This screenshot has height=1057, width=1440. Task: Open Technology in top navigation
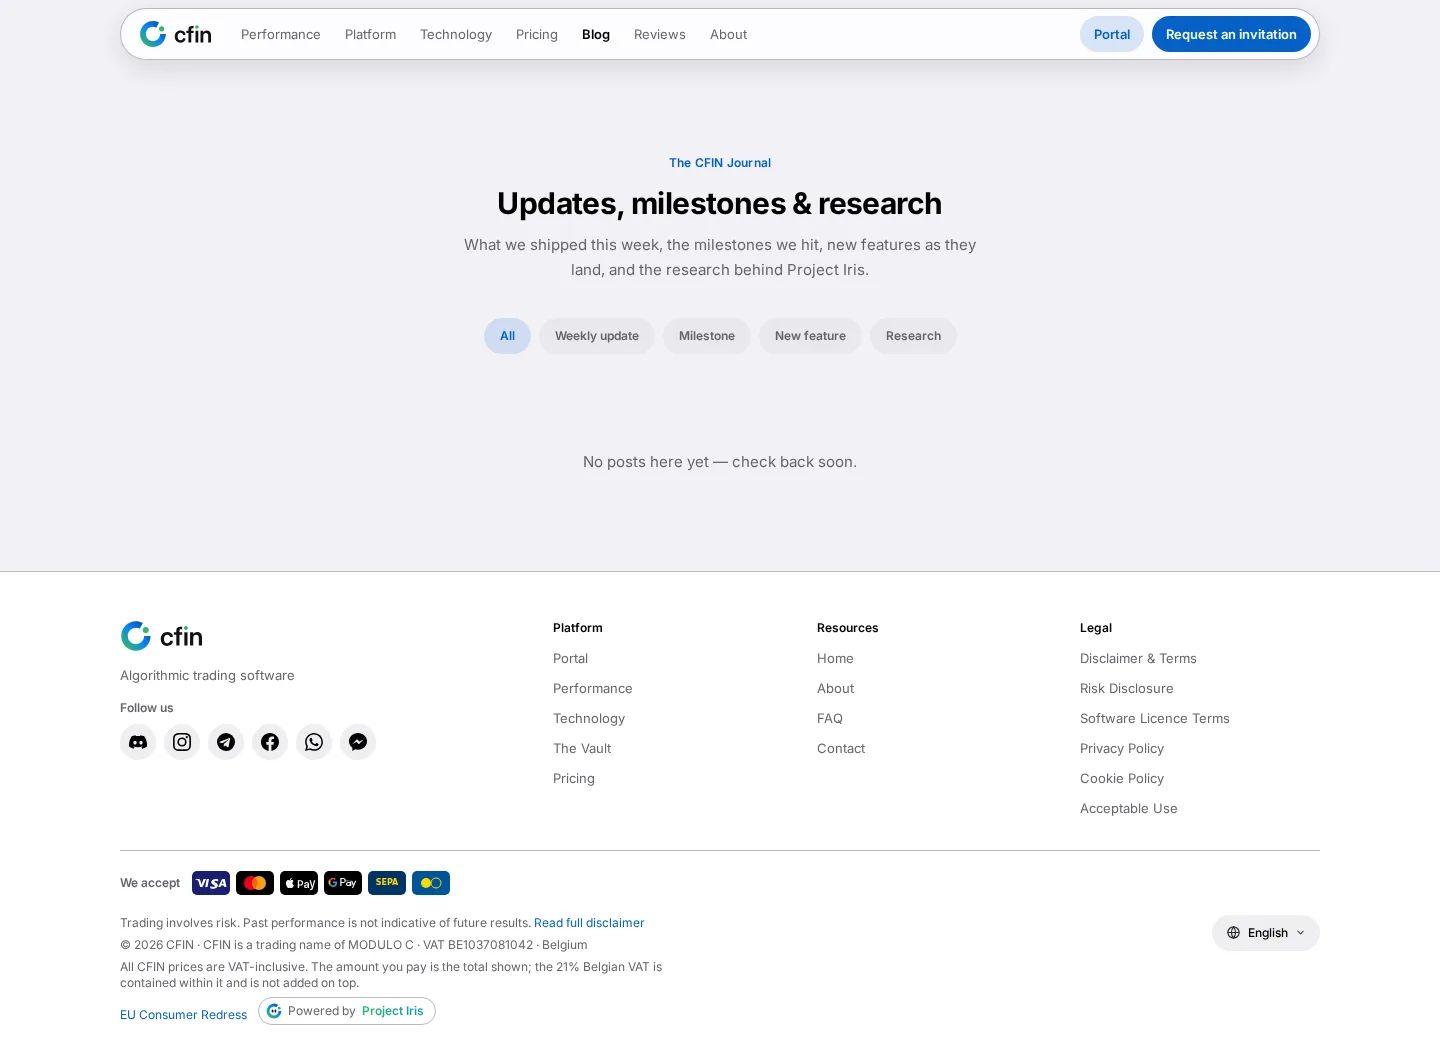click(x=456, y=34)
